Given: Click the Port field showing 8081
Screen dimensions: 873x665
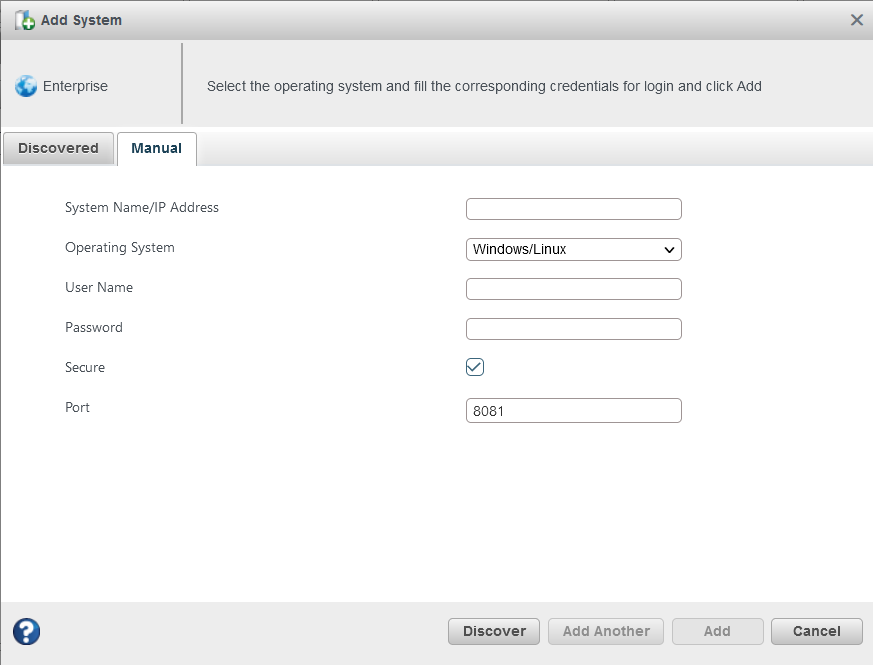Looking at the screenshot, I should click(x=573, y=410).
